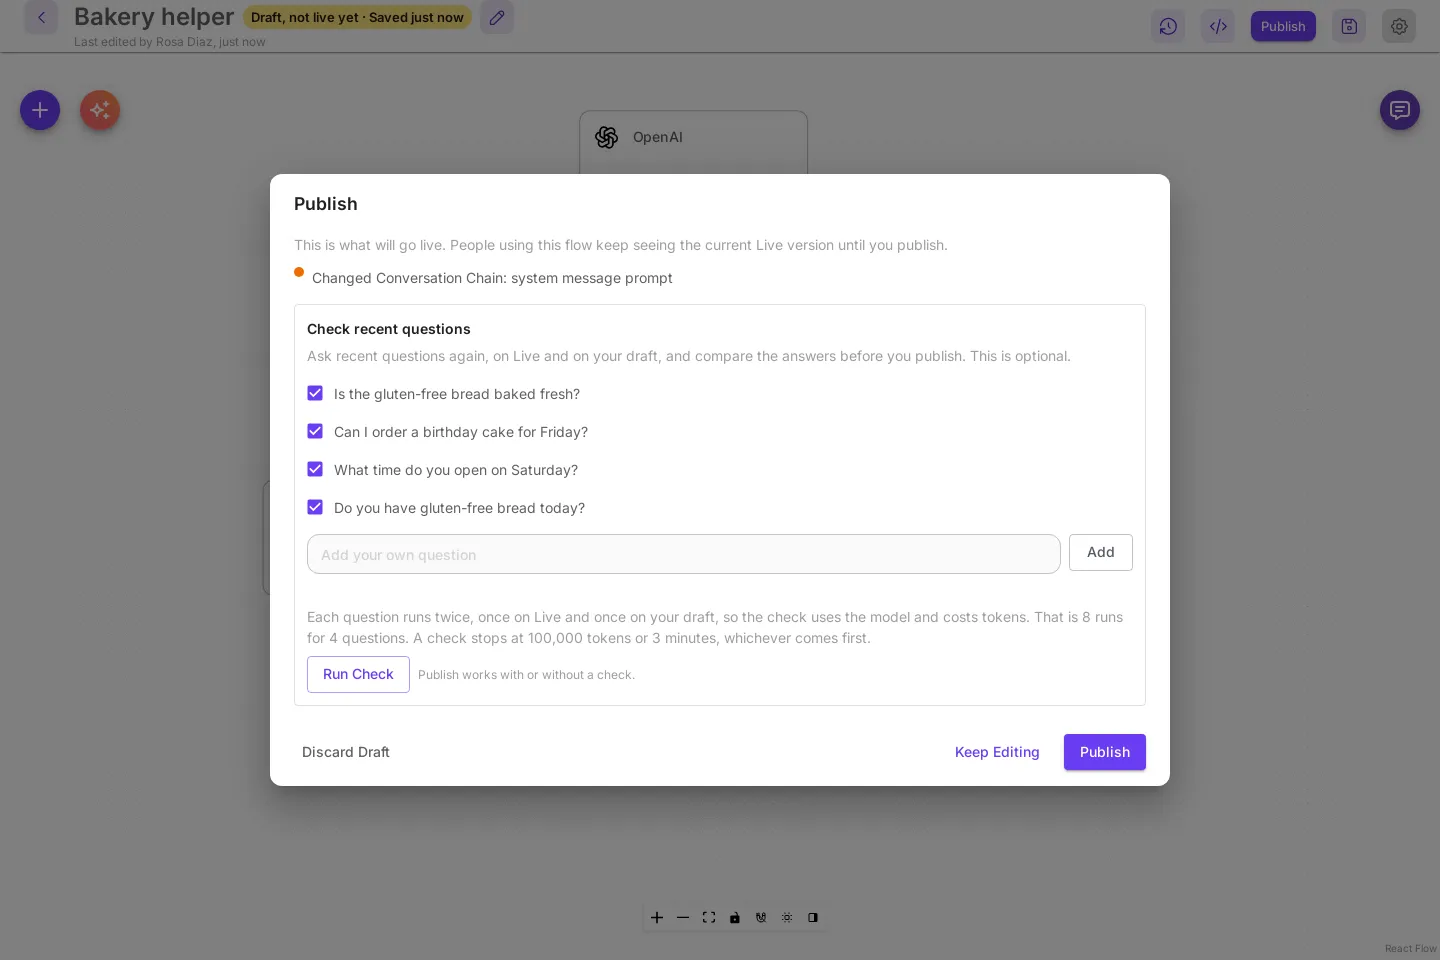Click 'Publish works with or without a check.'
The width and height of the screenshot is (1440, 960).
pos(526,675)
